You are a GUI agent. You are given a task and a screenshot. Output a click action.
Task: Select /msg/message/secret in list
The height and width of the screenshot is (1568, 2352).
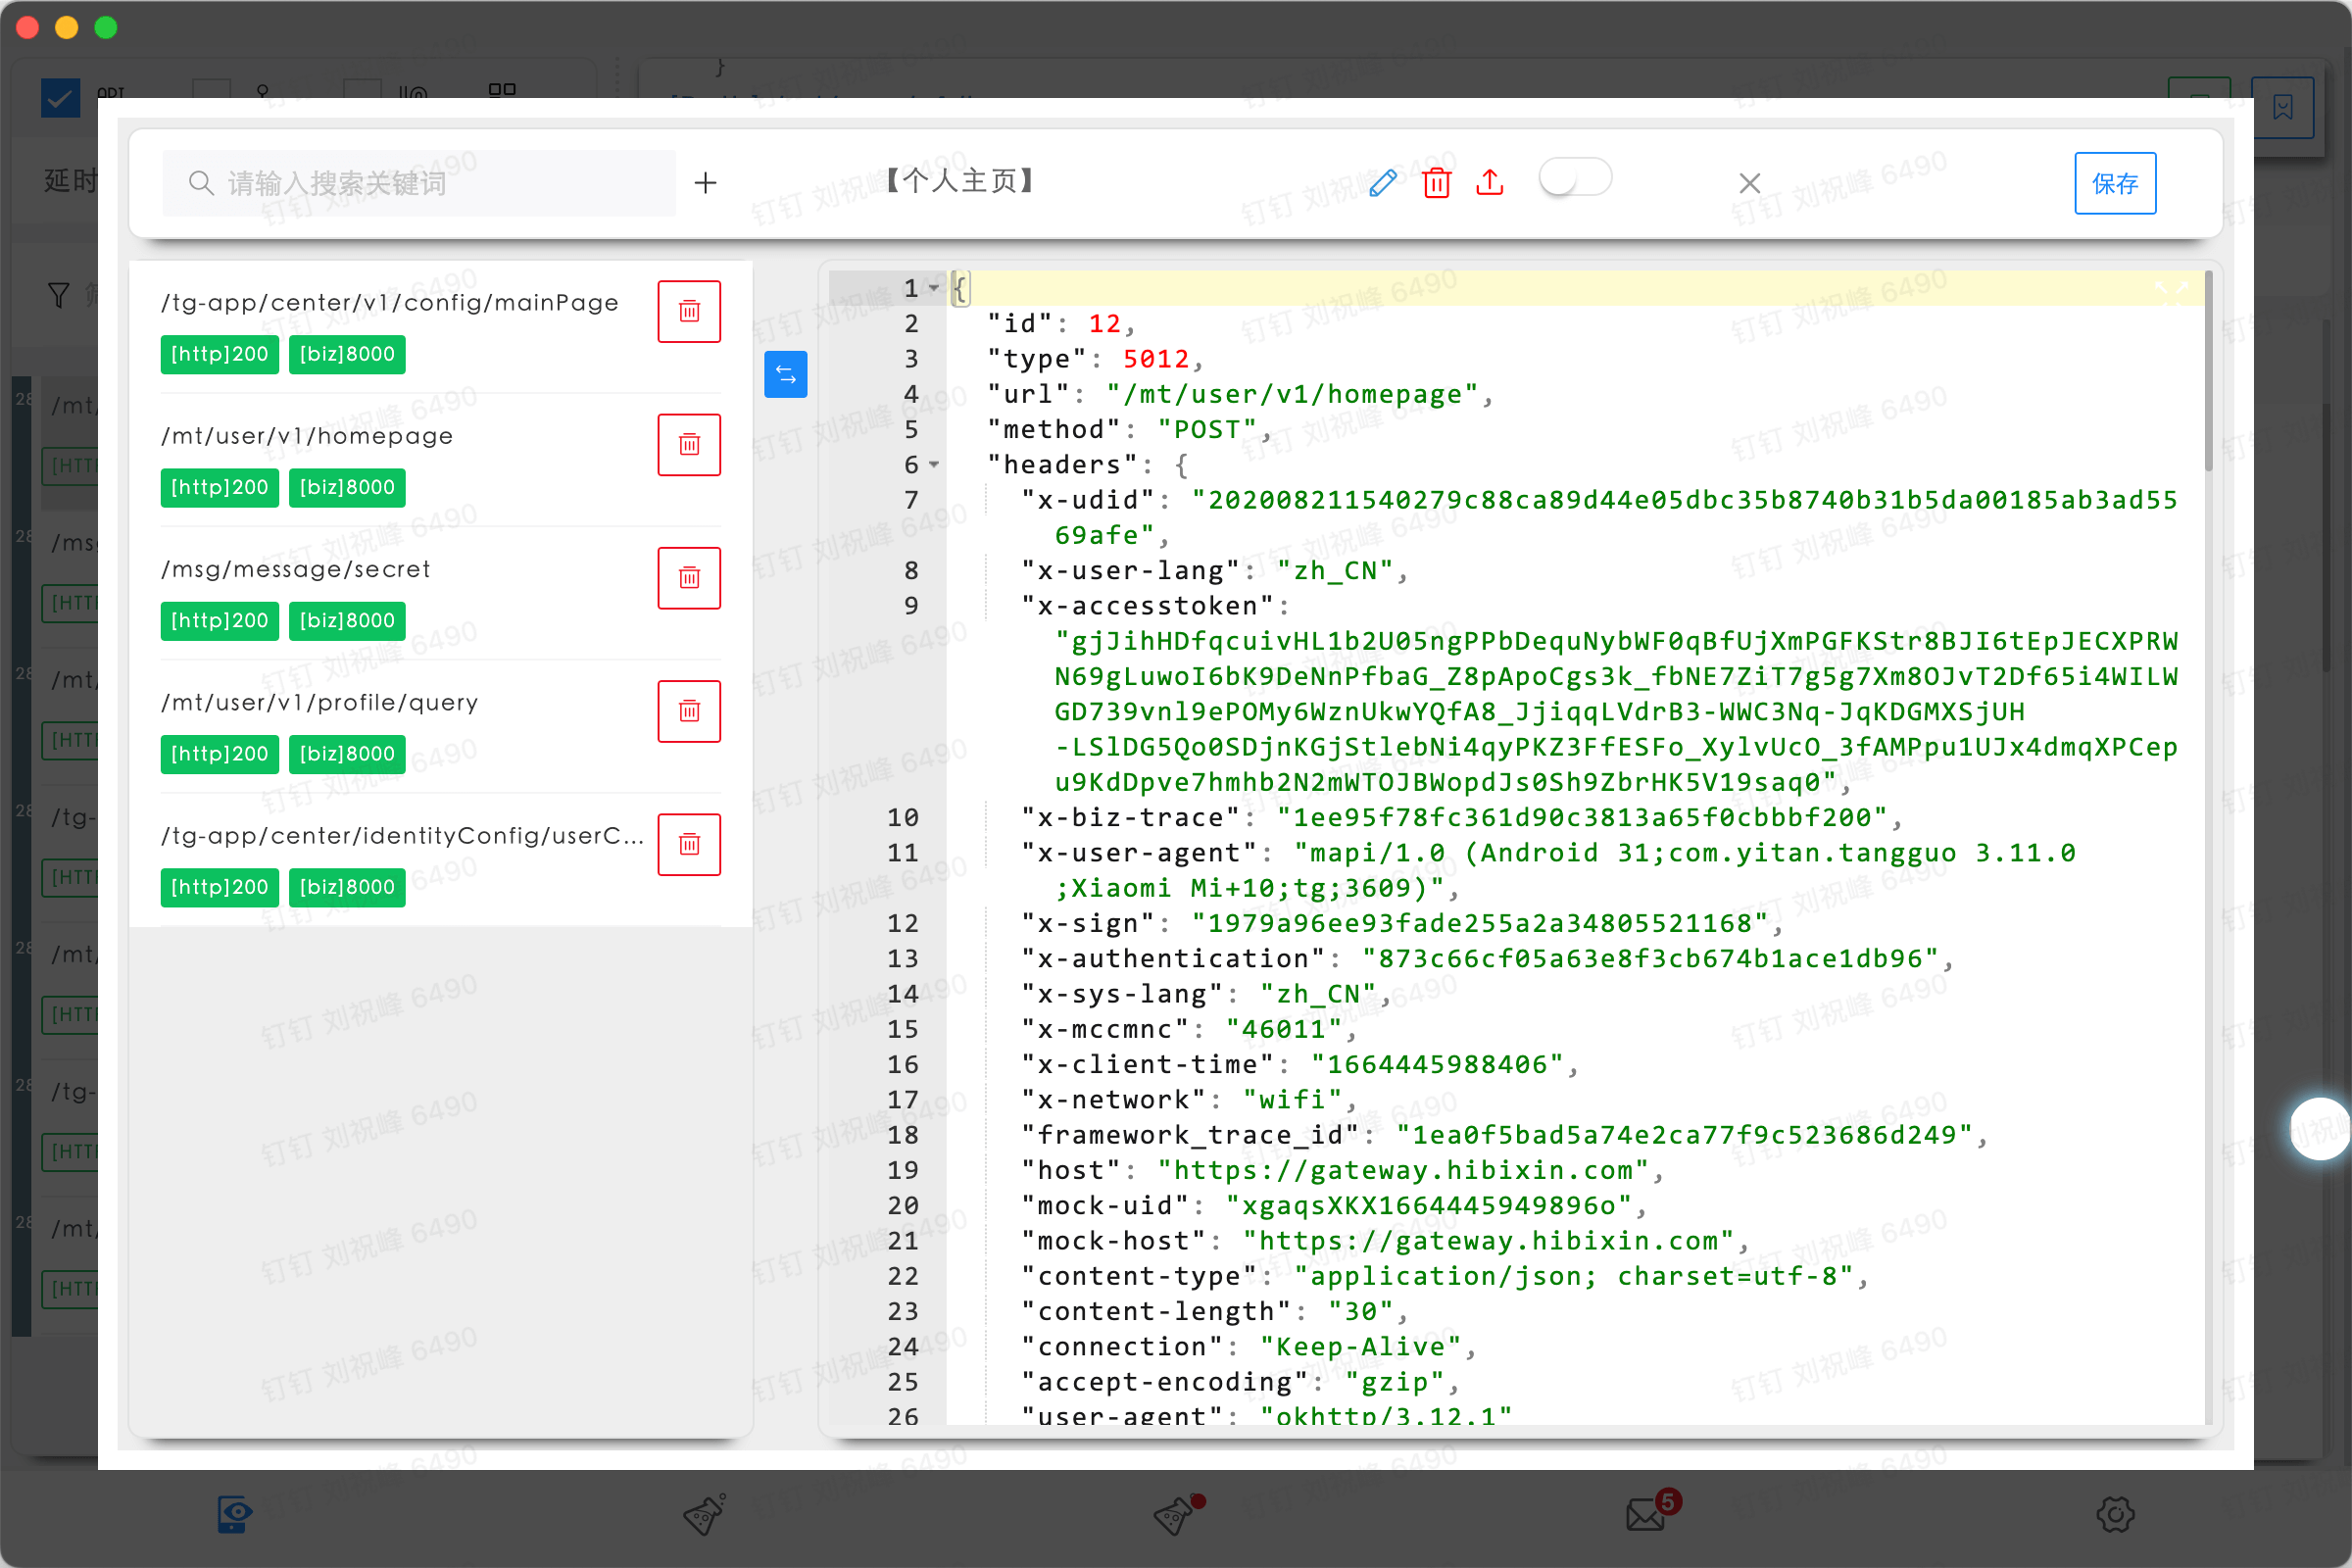click(296, 569)
